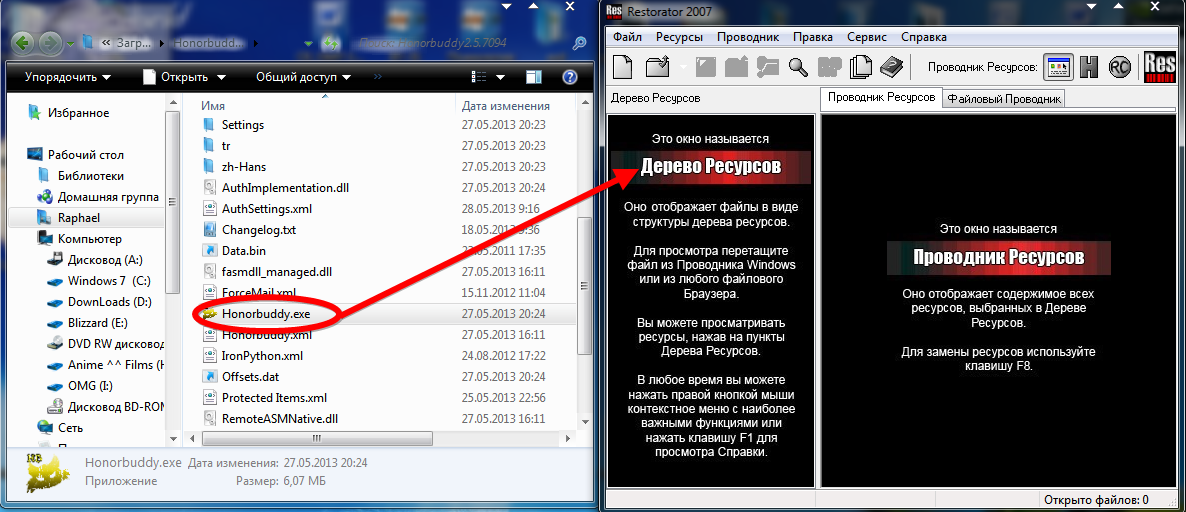Viewport: 1186px width, 512px height.
Task: Open the view options dropdown arrow
Action: point(500,77)
